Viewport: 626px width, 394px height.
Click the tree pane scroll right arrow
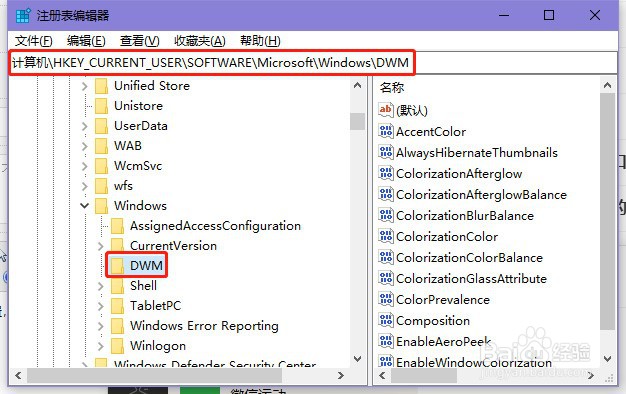pos(340,376)
